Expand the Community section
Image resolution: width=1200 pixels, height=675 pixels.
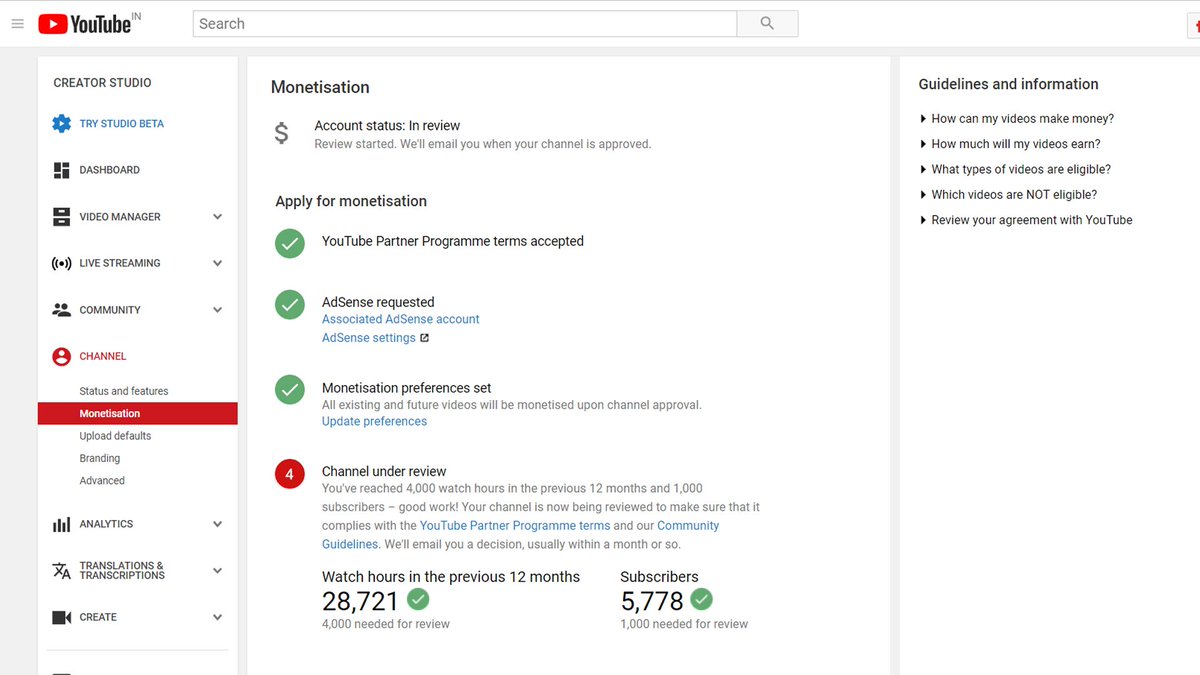(217, 310)
